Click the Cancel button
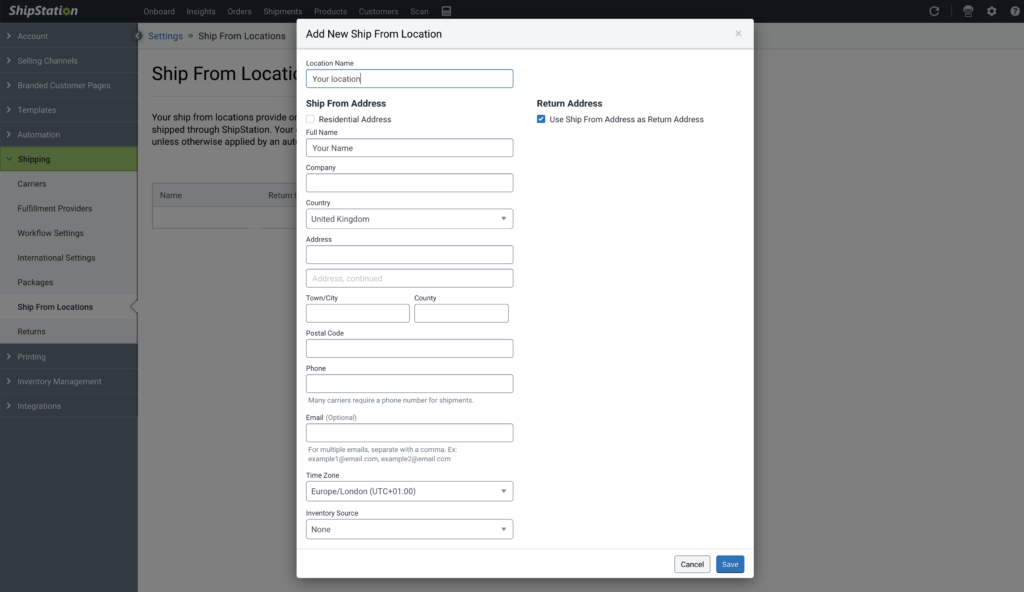The image size is (1024, 592). [692, 564]
